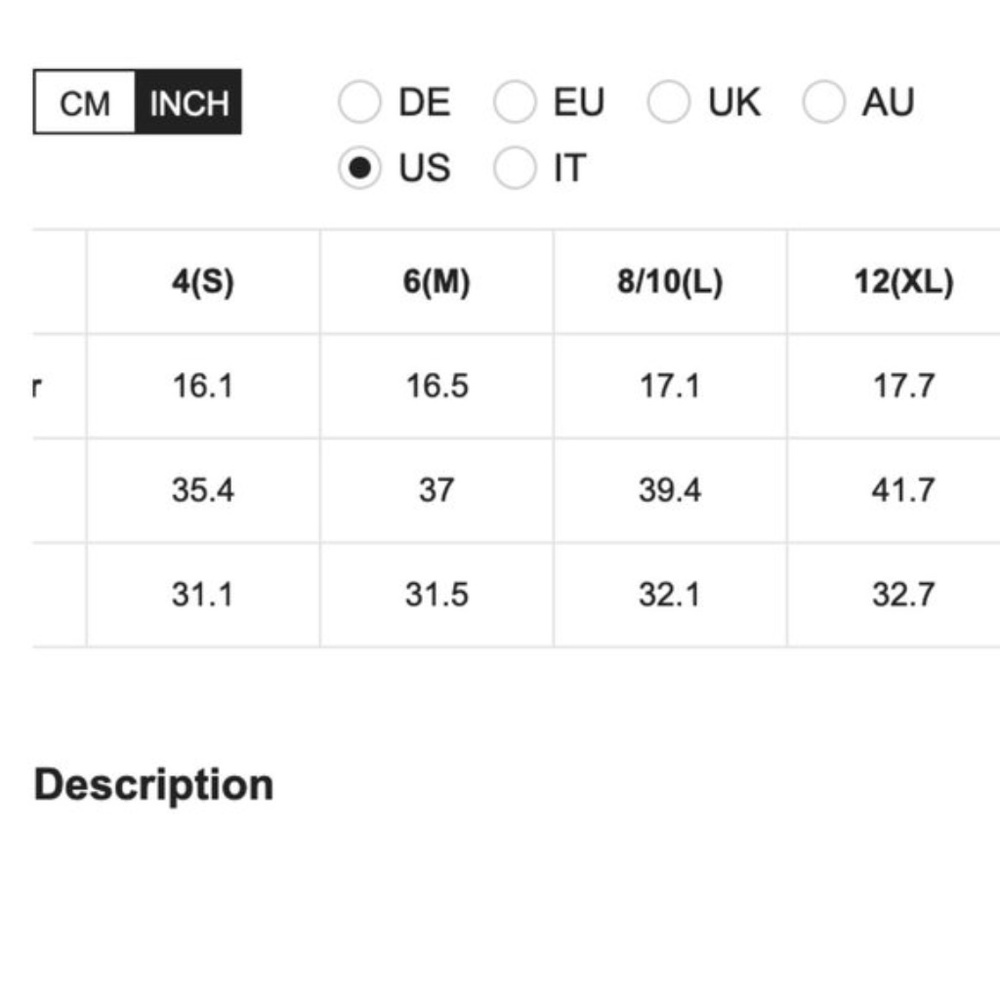Switch sizing to IT standard

(515, 168)
